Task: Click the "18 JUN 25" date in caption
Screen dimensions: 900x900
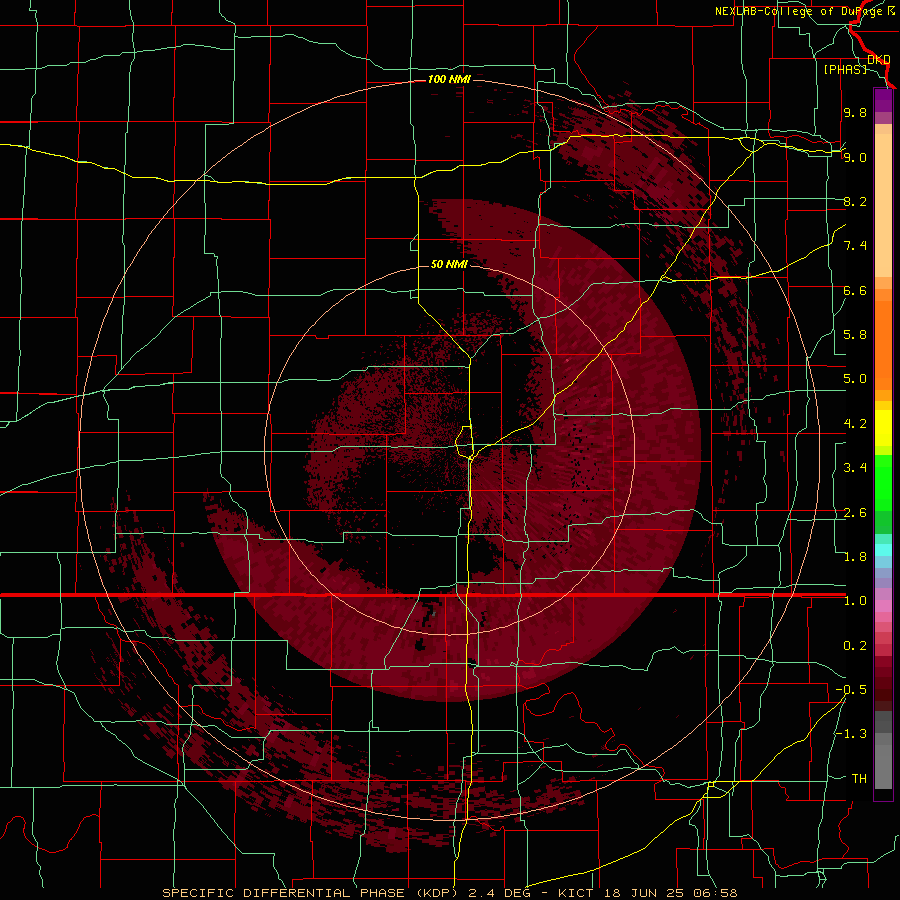Action: click(645, 893)
